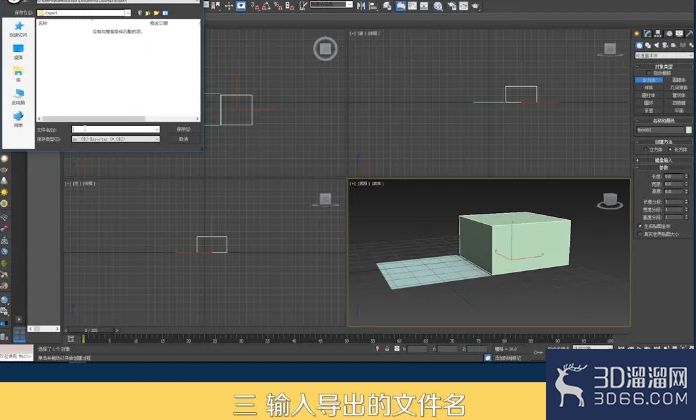Select the Lights category icon
This screenshot has width=696, height=420.
point(656,45)
